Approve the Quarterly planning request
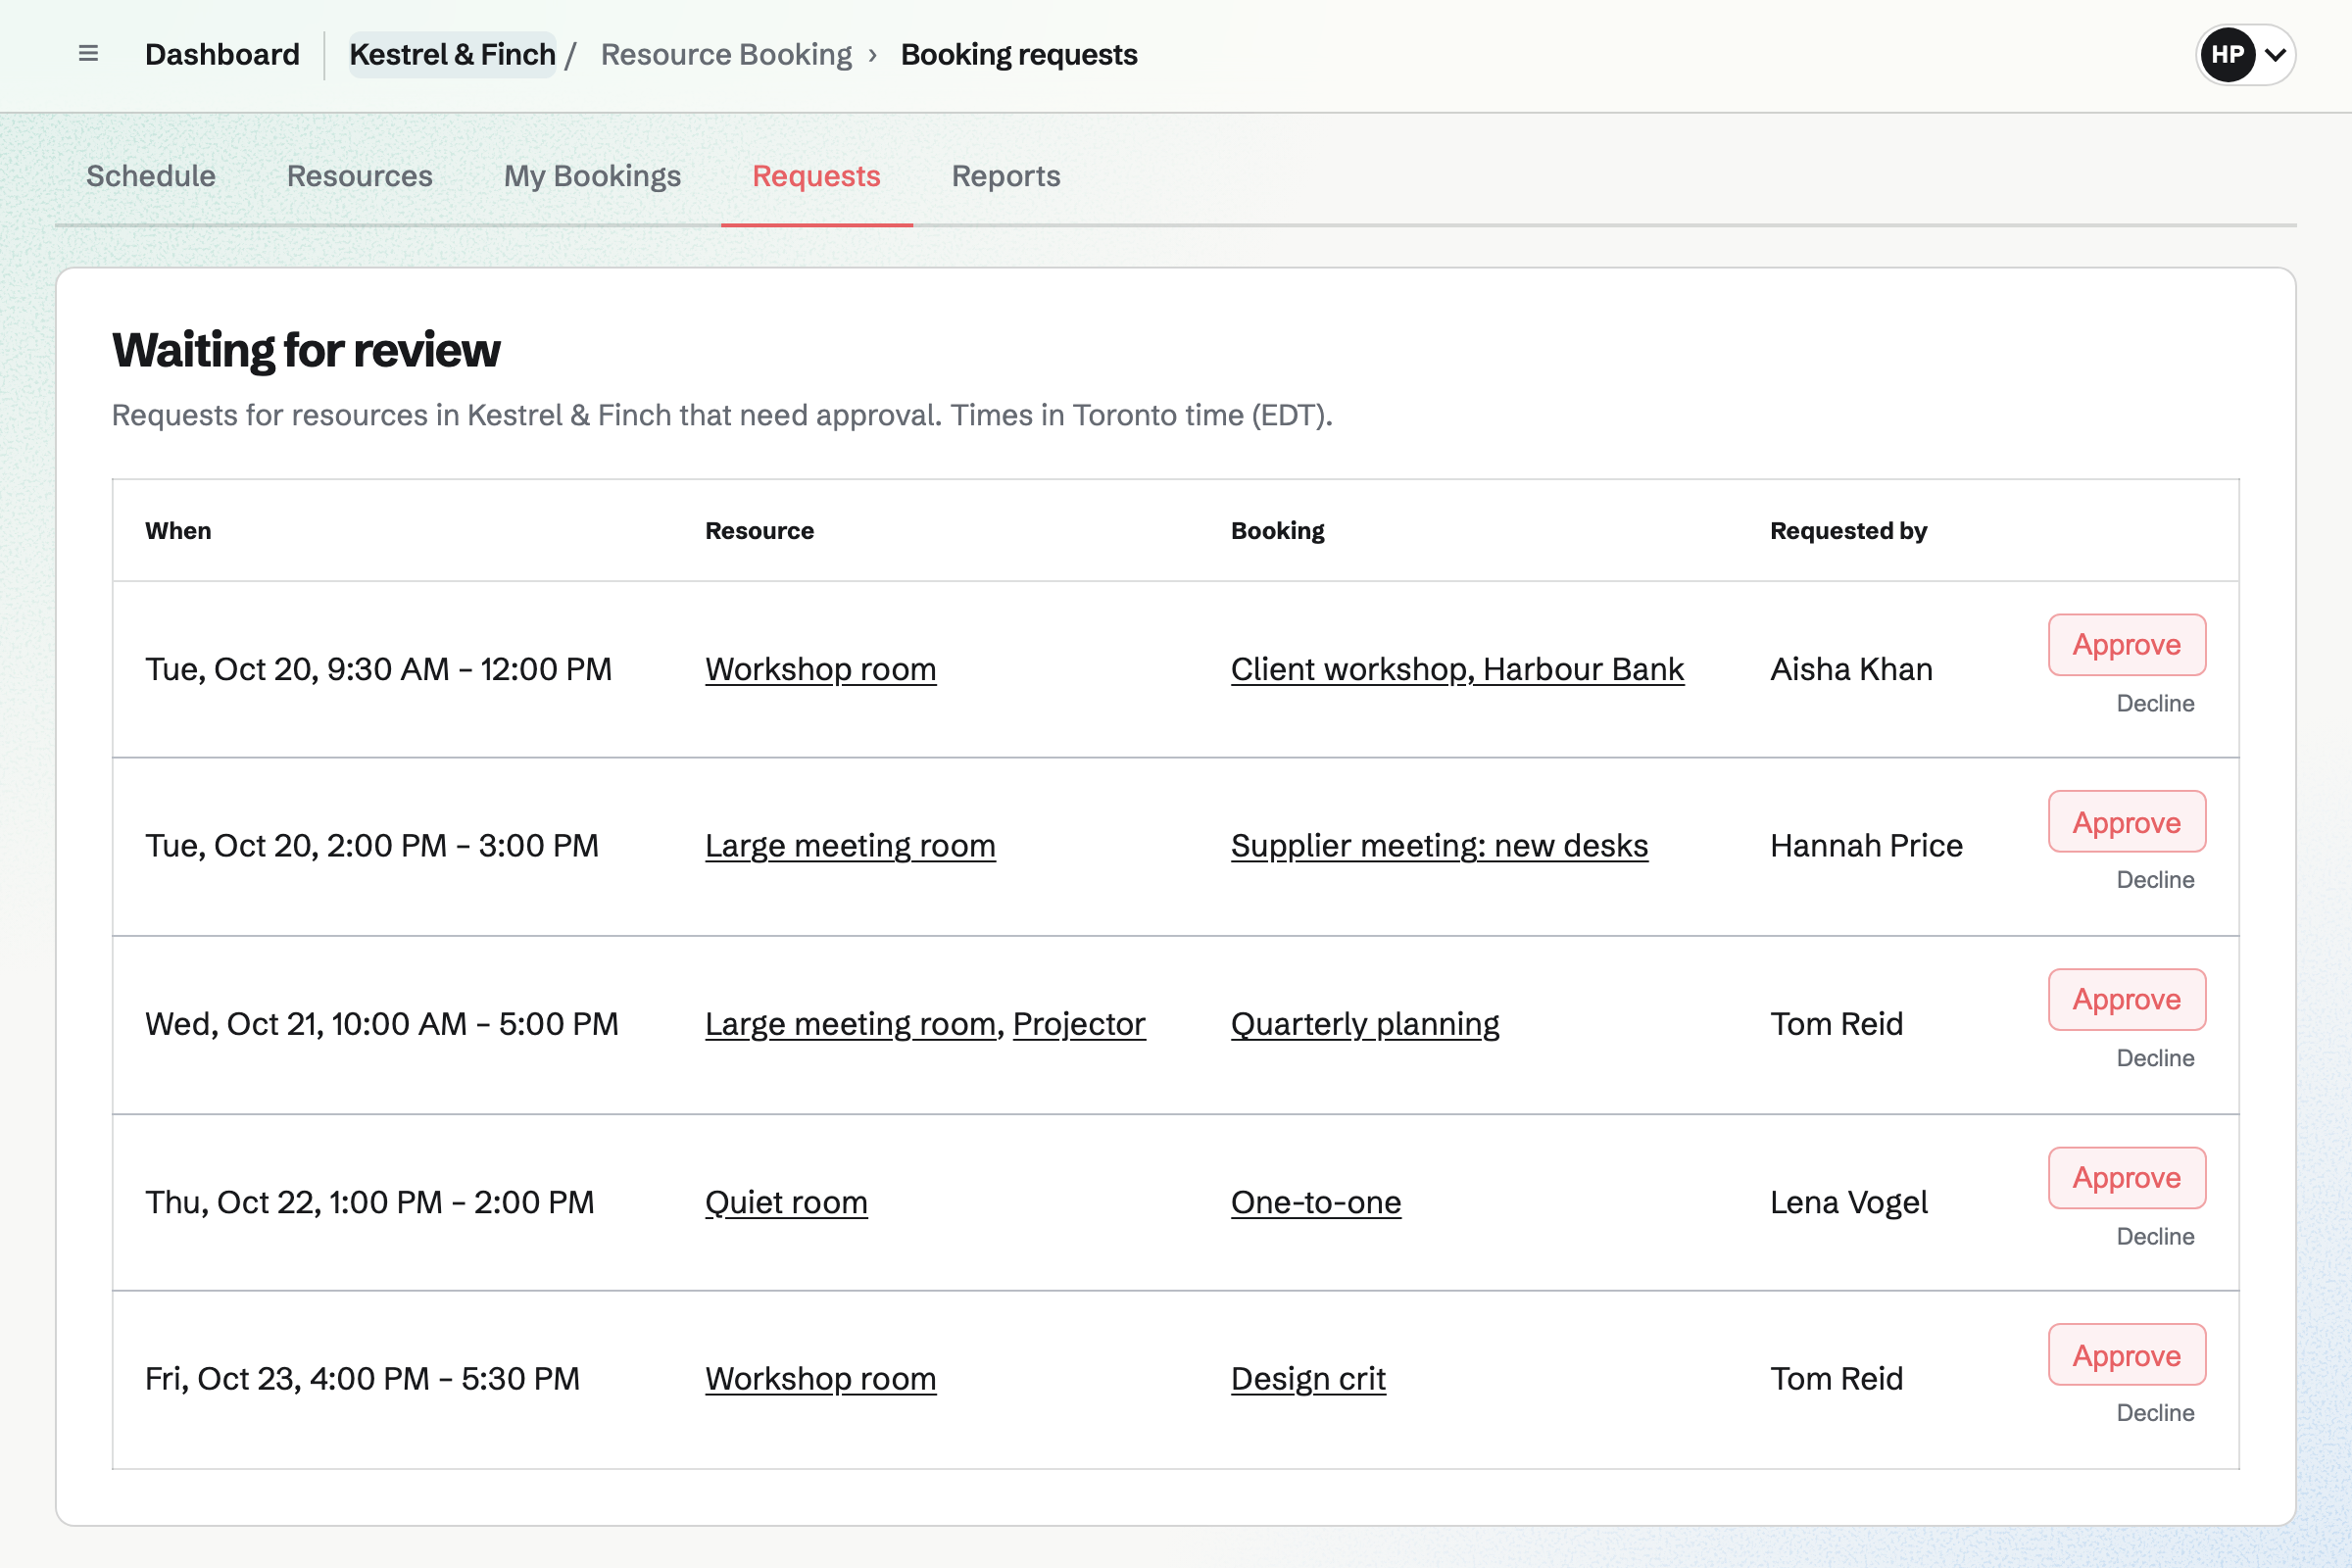The width and height of the screenshot is (2352, 1568). click(x=2126, y=1000)
